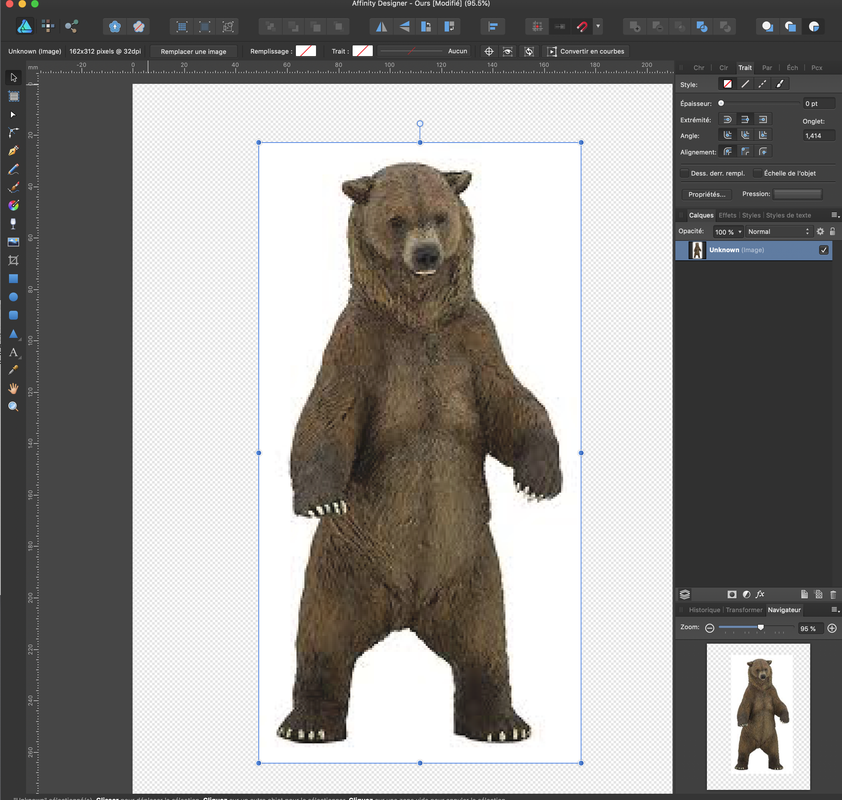Choose the Zoom magnifier tool

point(14,406)
